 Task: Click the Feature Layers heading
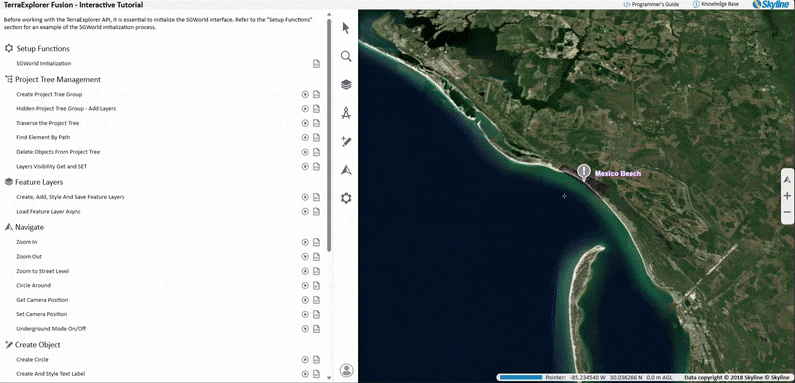click(x=39, y=182)
